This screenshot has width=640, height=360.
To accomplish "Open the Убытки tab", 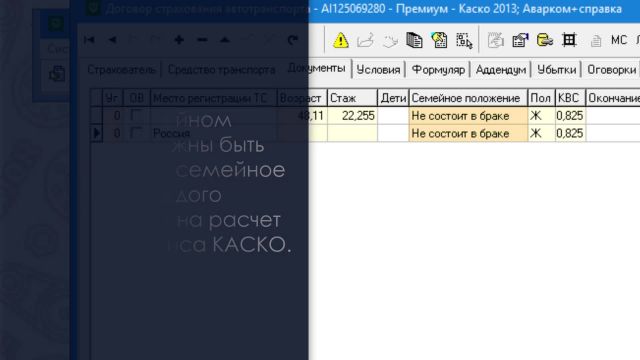I will coord(556,70).
